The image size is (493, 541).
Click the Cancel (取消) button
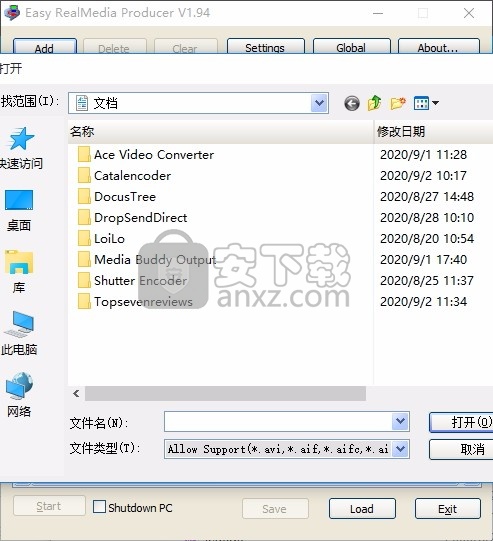(462, 449)
